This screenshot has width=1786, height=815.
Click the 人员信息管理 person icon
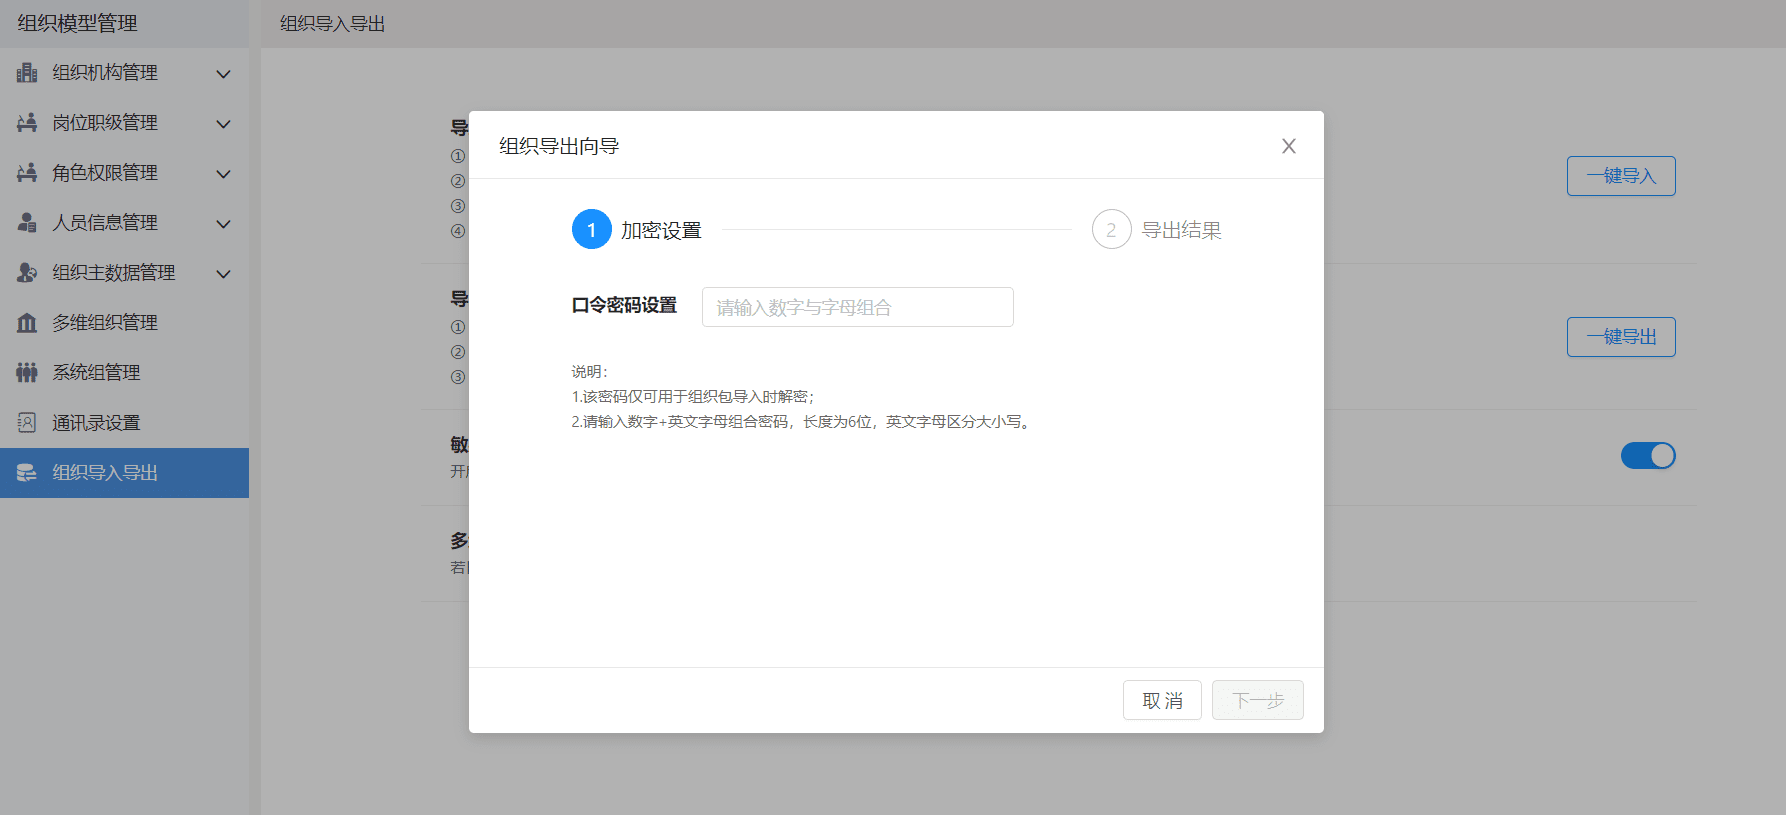pos(27,223)
